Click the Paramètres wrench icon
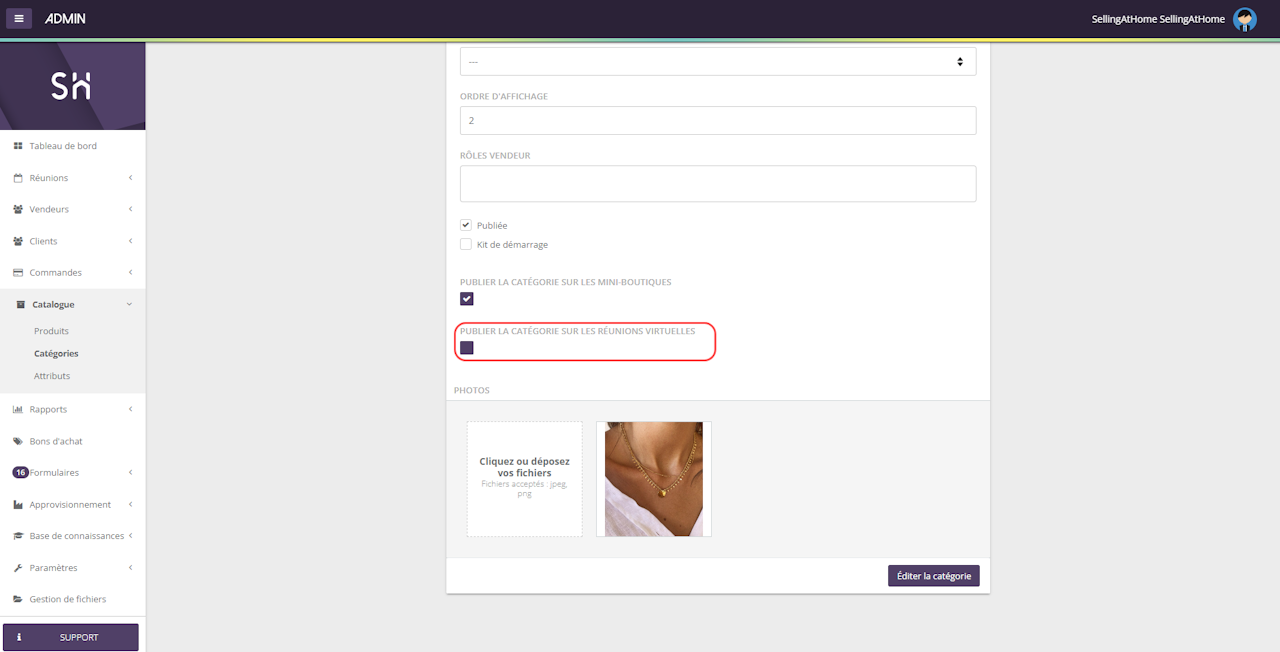This screenshot has width=1280, height=652. (18, 568)
